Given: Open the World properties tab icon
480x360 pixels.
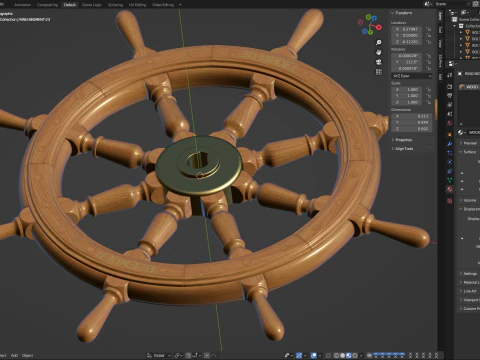Looking at the screenshot, I should tap(450, 123).
